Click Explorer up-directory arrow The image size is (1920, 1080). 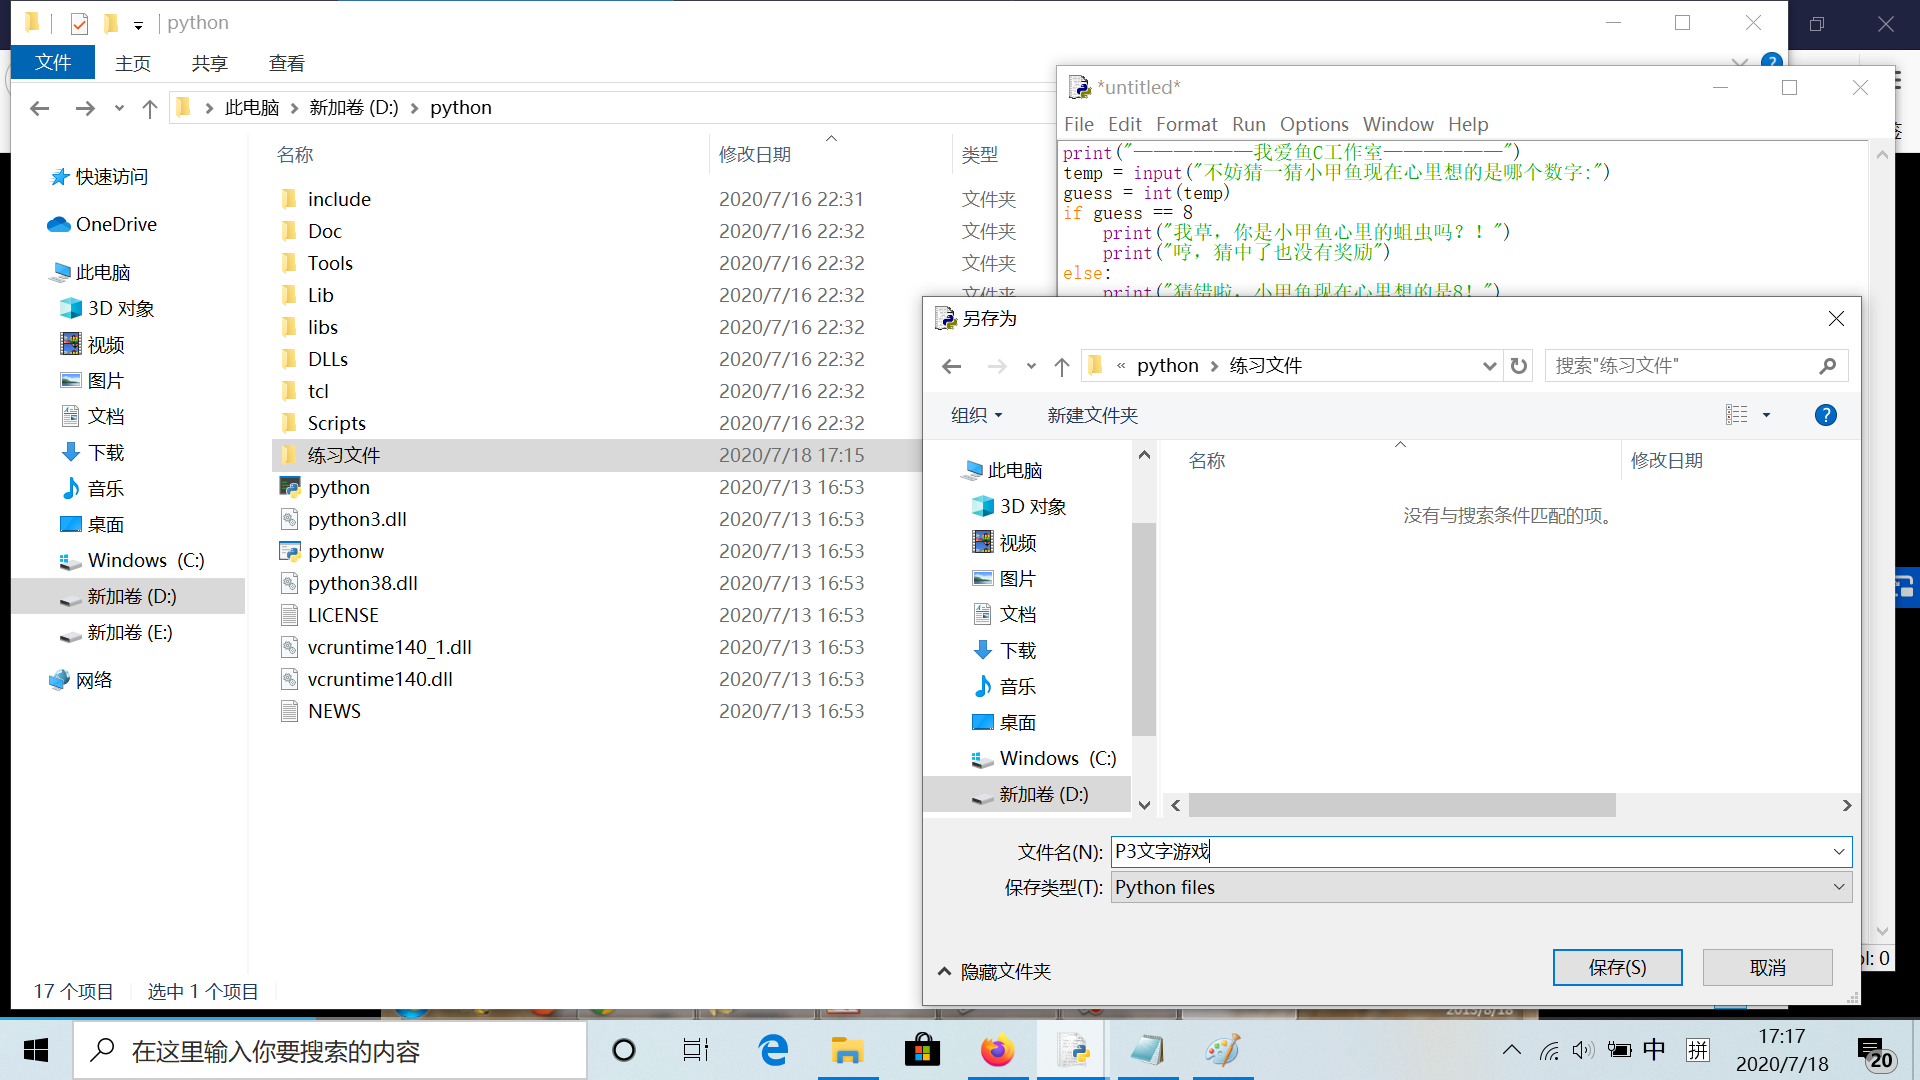point(150,108)
